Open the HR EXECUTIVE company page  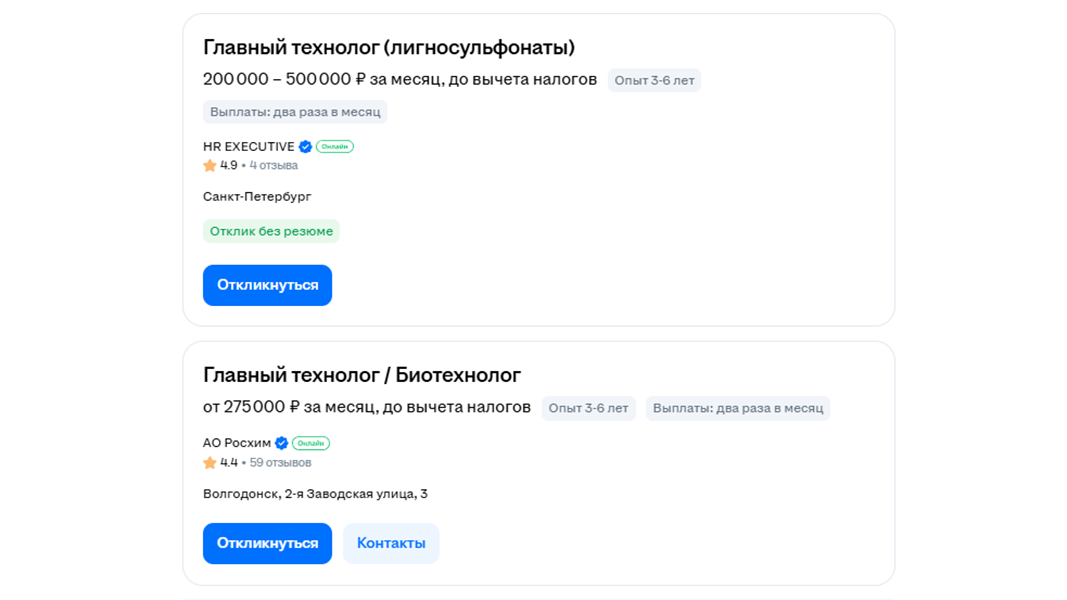(x=248, y=147)
